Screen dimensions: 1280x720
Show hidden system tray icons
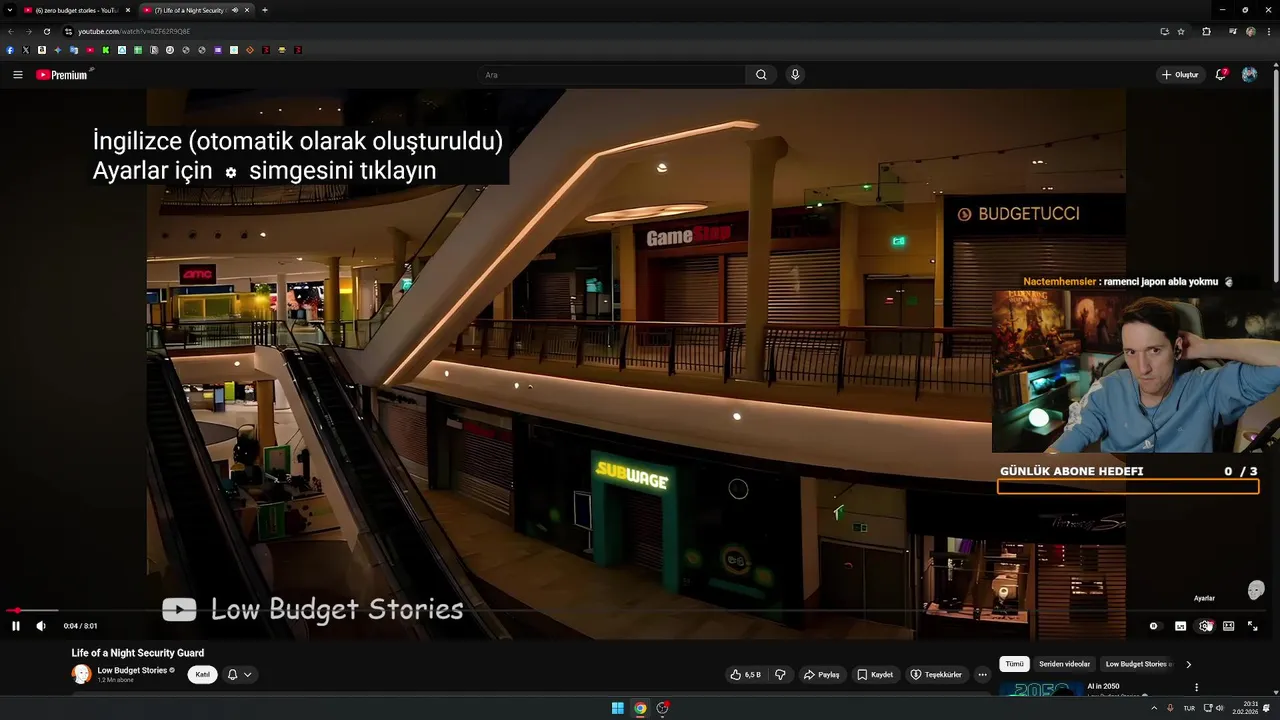click(1154, 708)
